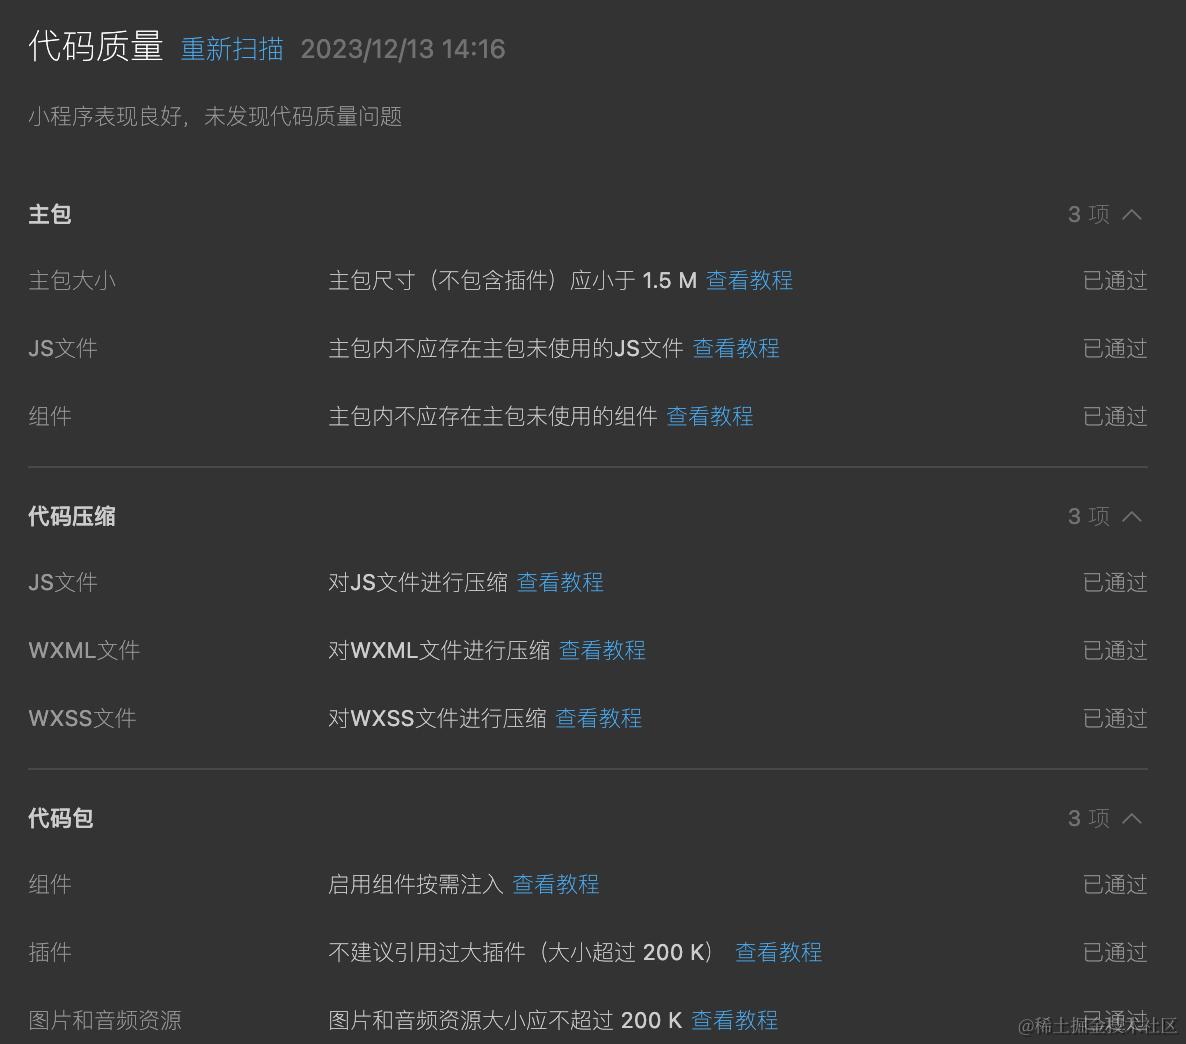Open 查看教程 for 插件大小 rule
The width and height of the screenshot is (1186, 1044).
[778, 952]
